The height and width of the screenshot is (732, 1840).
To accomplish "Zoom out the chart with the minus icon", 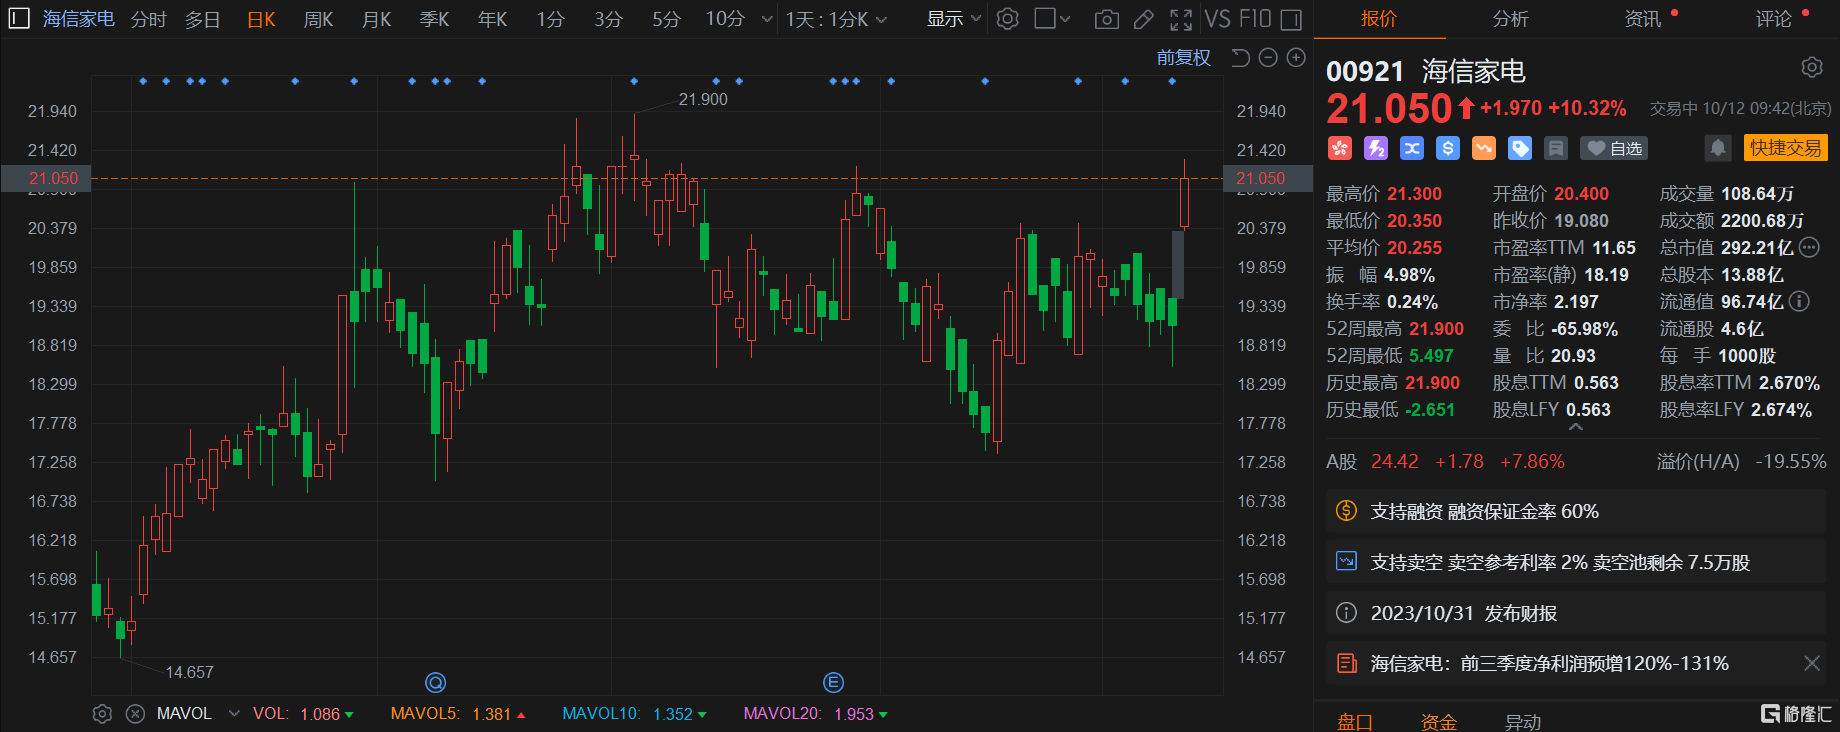I will click(1268, 58).
